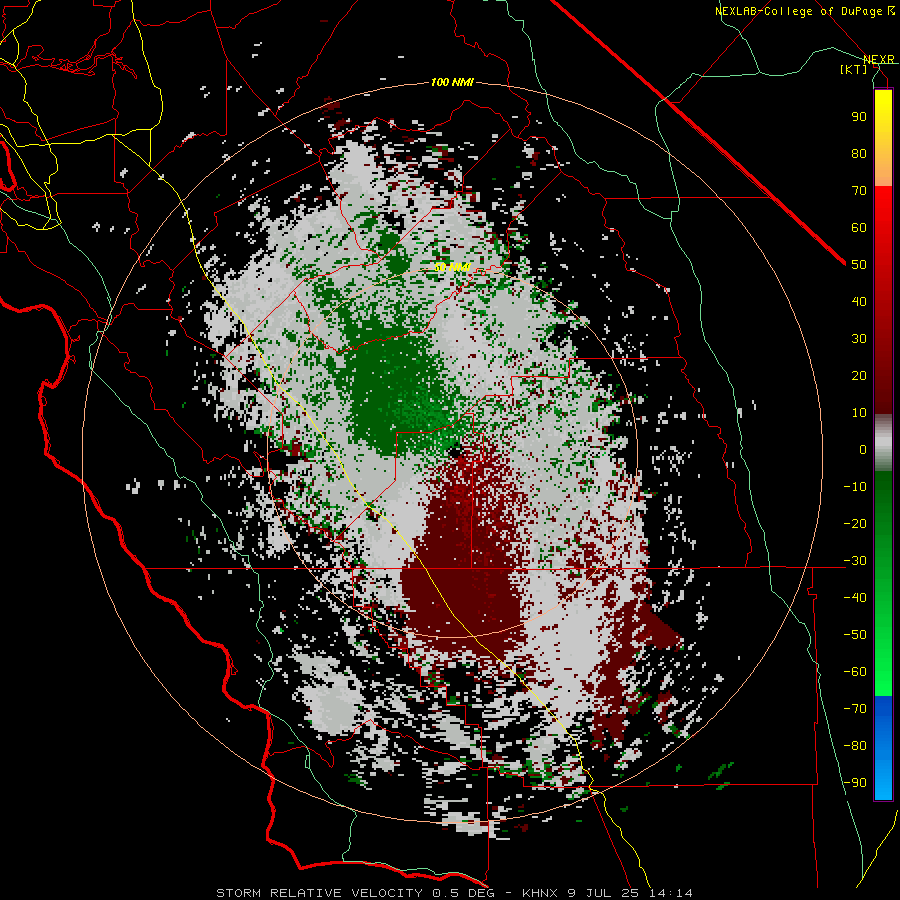Click the [KT] units label
900x900 pixels.
pyautogui.click(x=853, y=69)
